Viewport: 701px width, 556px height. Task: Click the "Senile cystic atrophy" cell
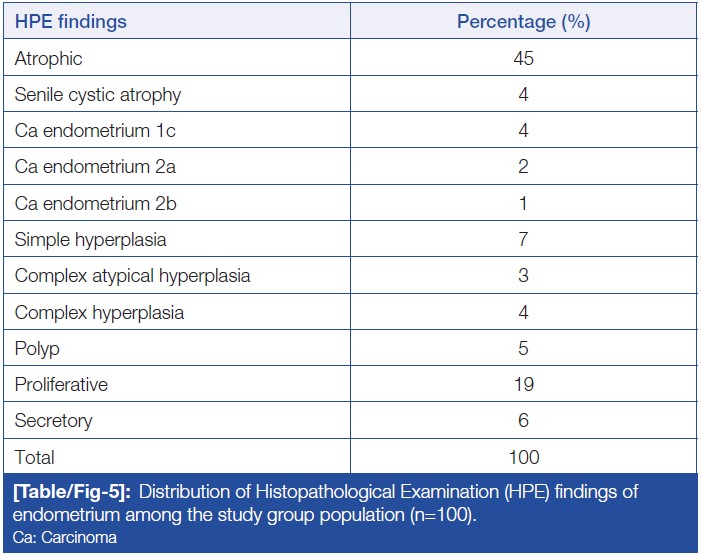click(x=97, y=95)
